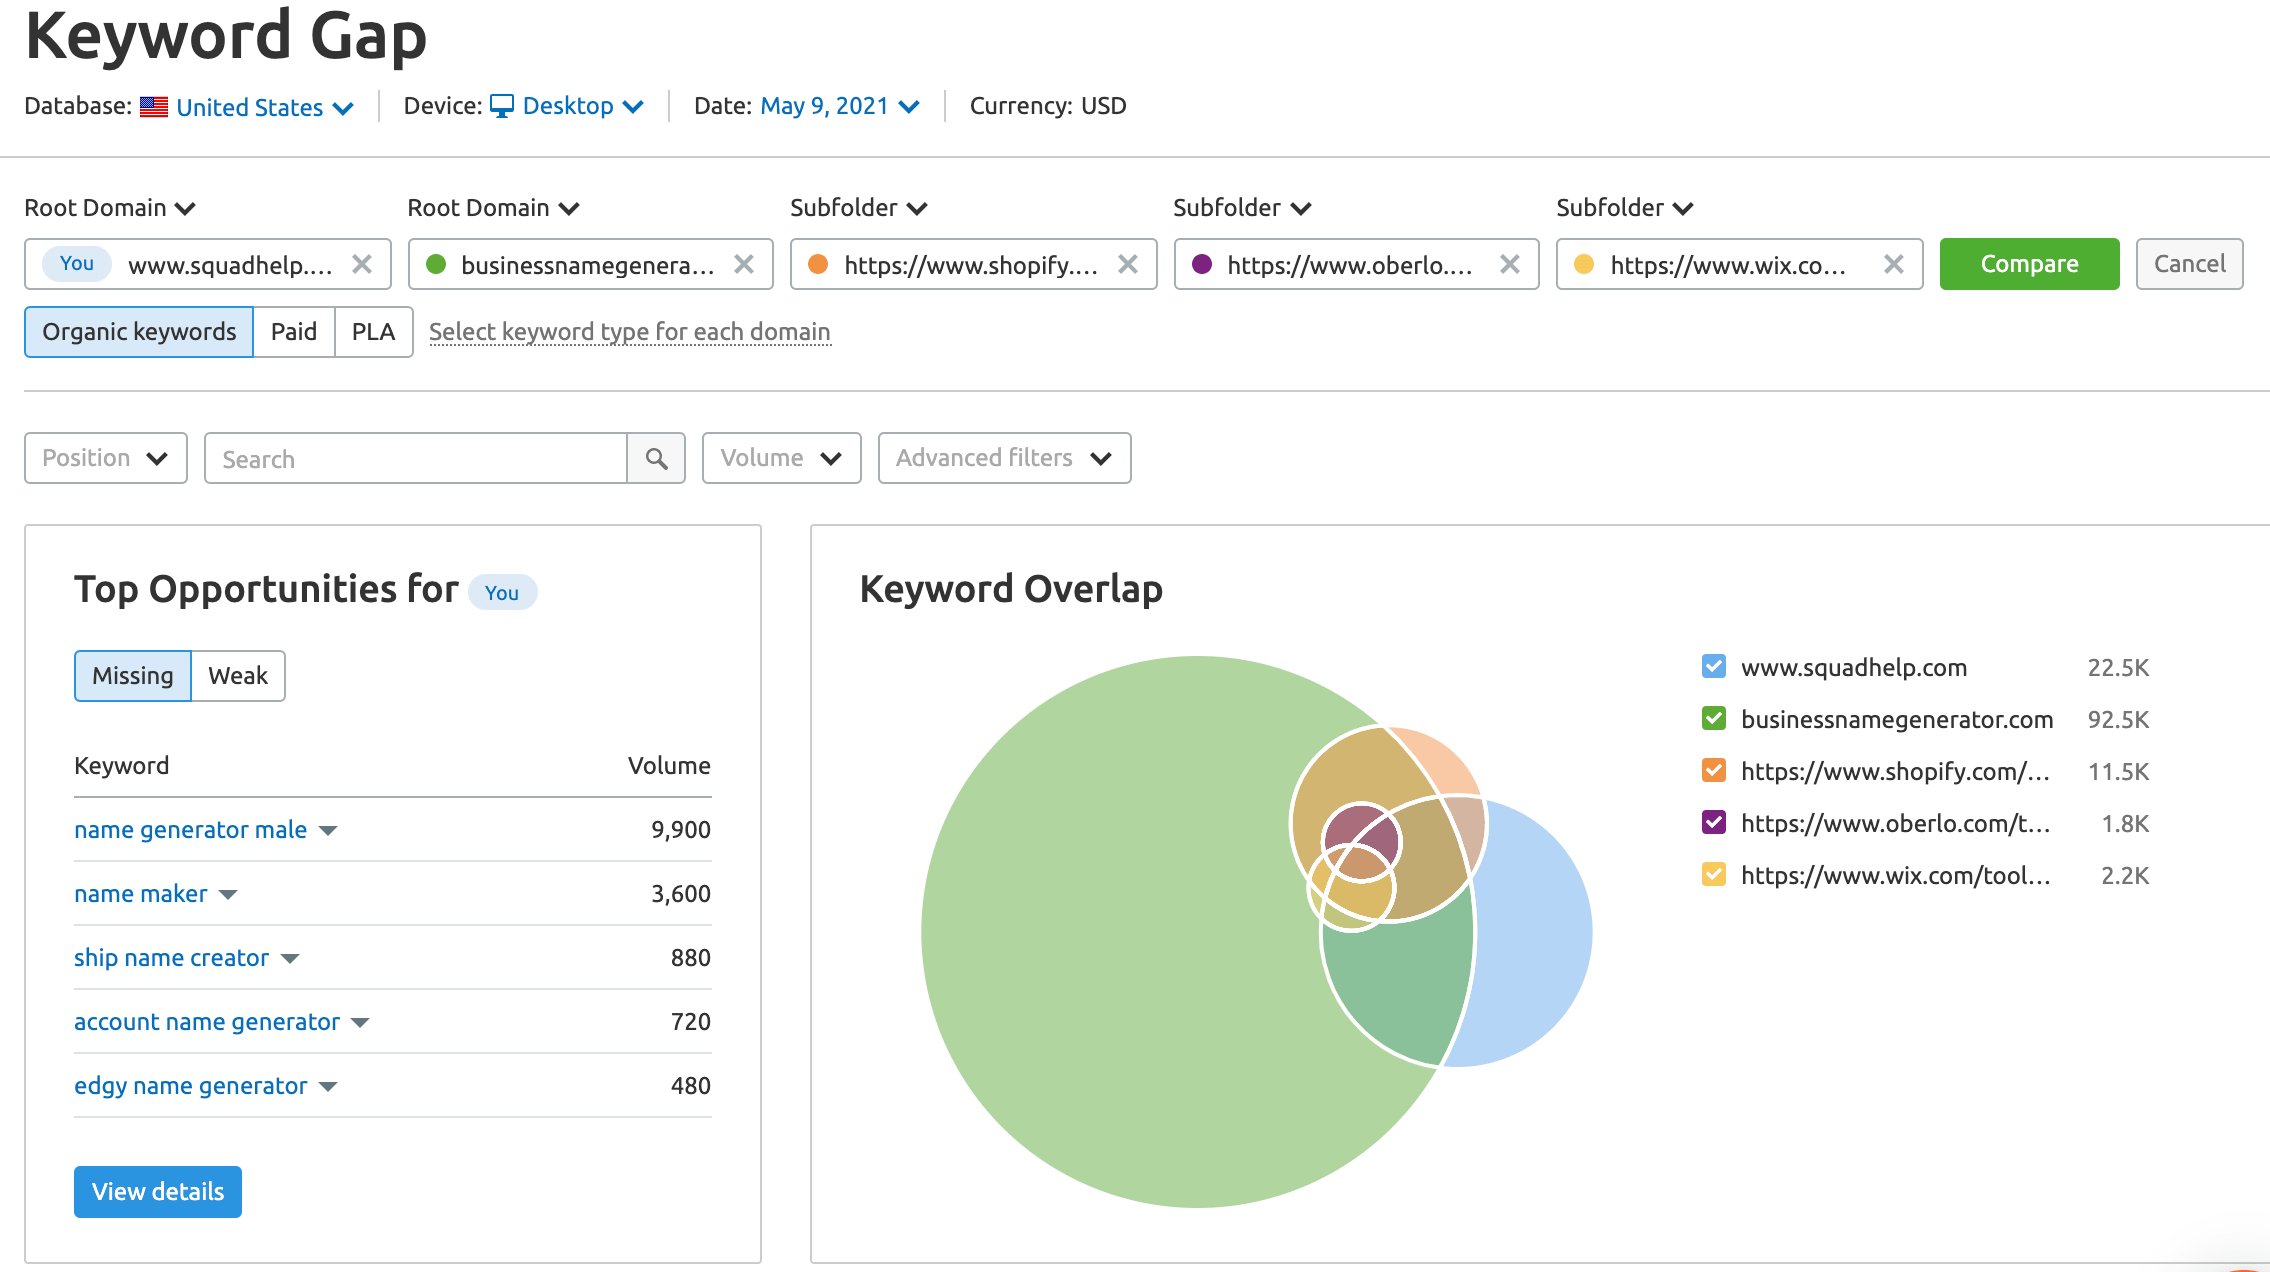Screen dimensions: 2270x1272
Task: Remove the businessnamegenerator domain with its X
Action: [744, 264]
